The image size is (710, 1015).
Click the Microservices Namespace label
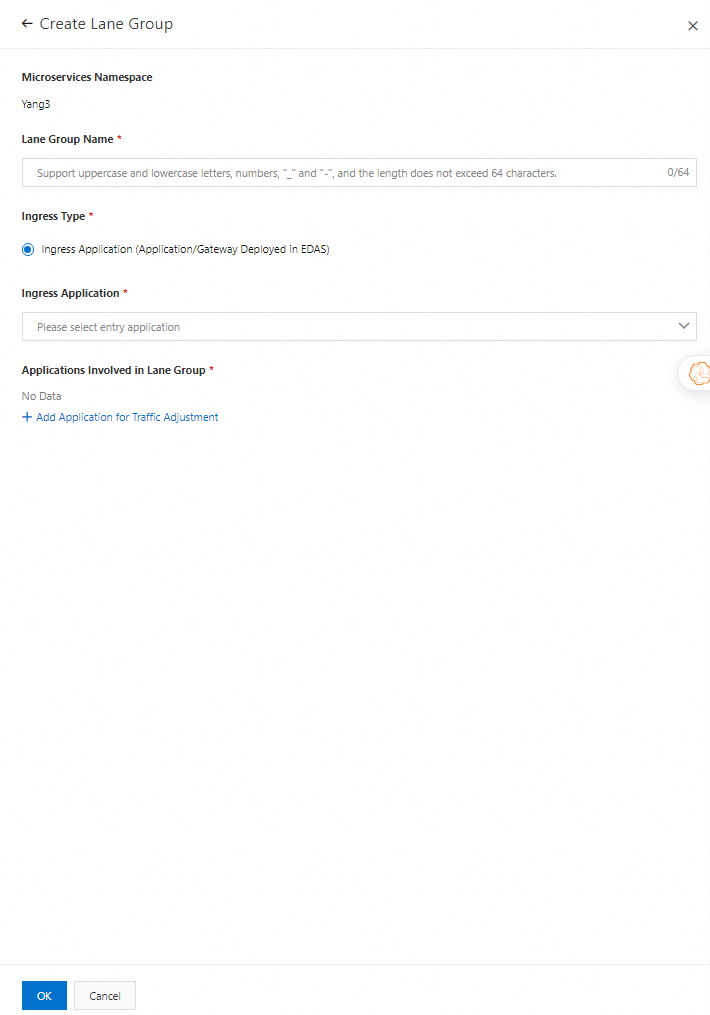[87, 77]
